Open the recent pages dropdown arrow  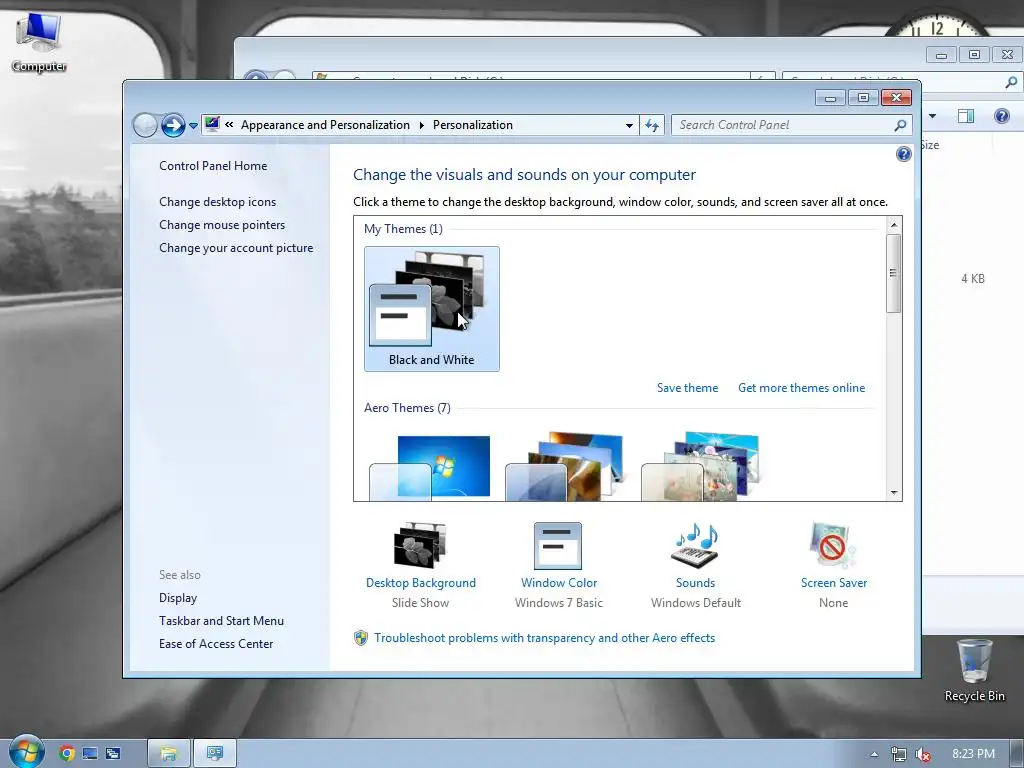[x=193, y=125]
